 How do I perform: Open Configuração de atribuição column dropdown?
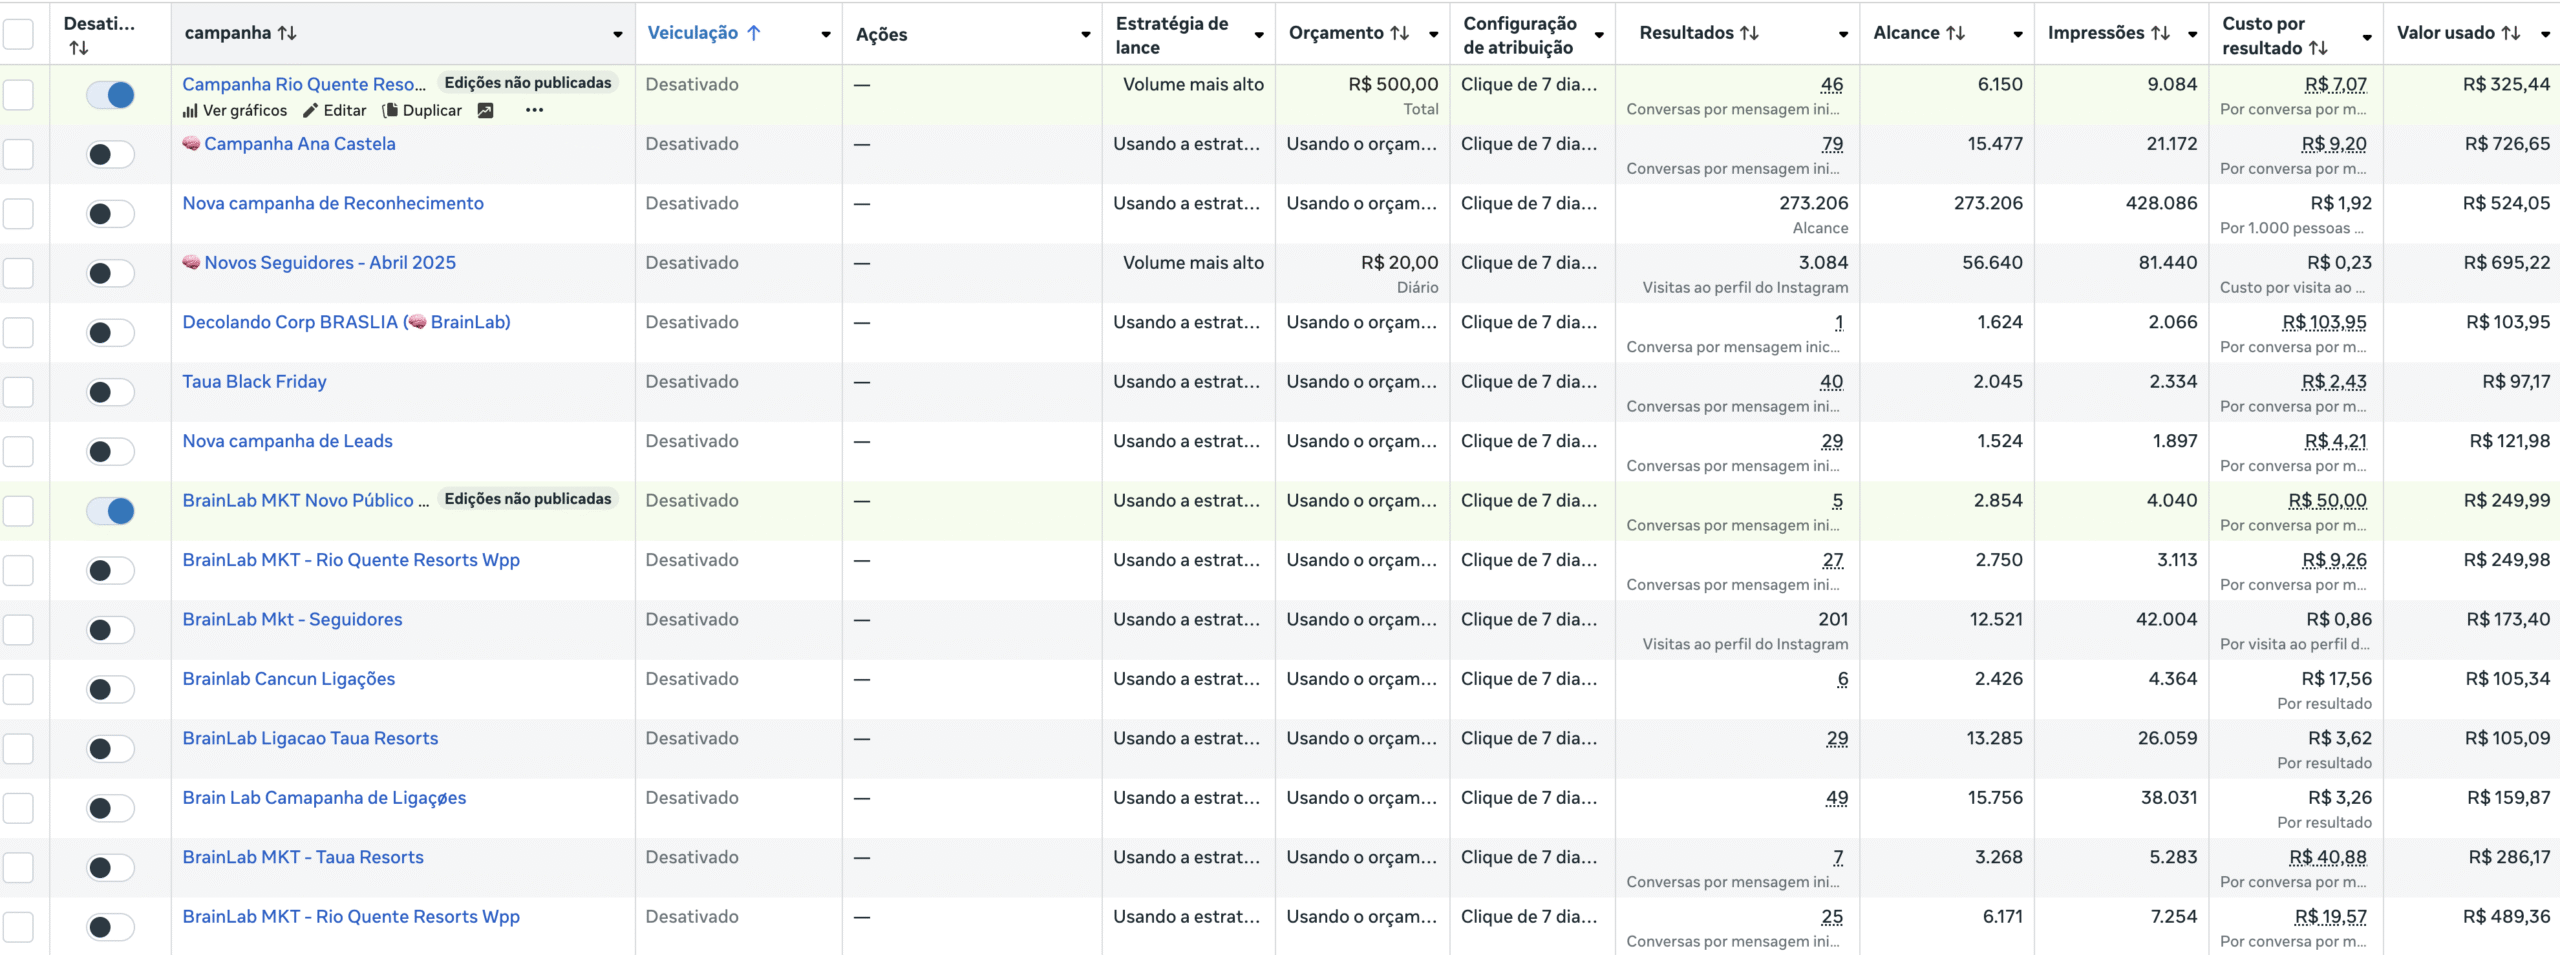point(1599,34)
